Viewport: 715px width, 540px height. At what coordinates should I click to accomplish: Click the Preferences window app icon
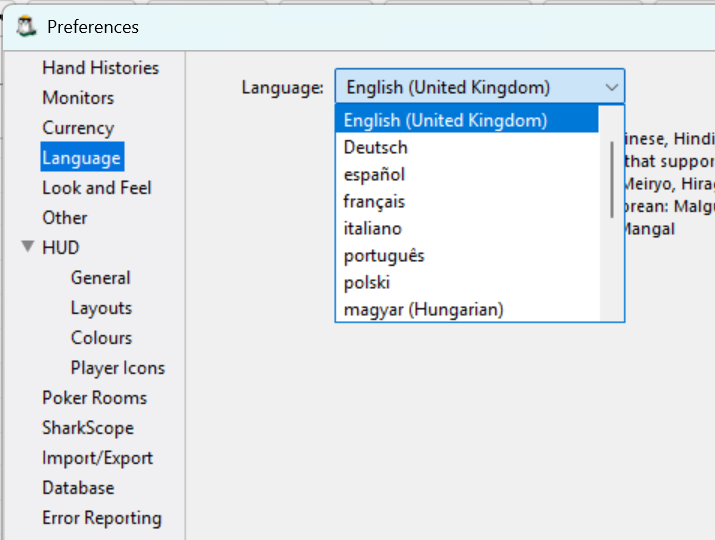coord(26,26)
